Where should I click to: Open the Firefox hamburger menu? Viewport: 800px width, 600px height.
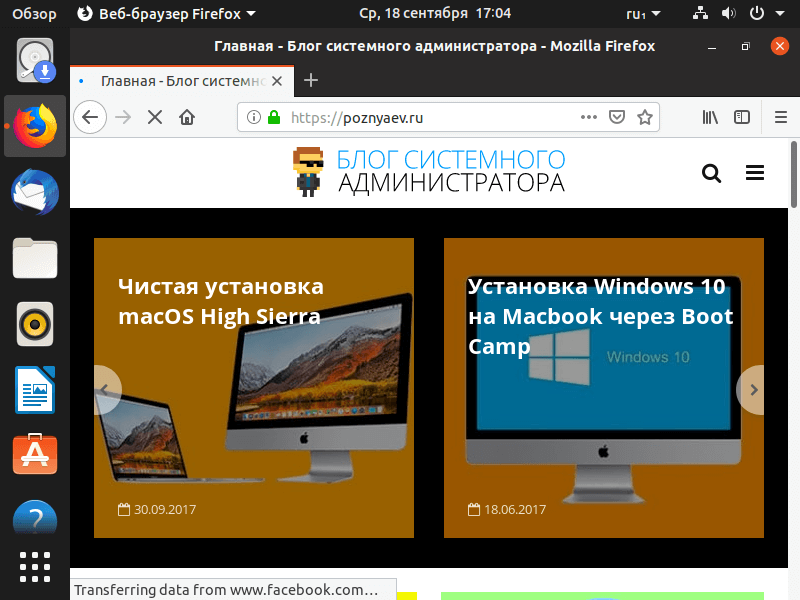(x=781, y=117)
